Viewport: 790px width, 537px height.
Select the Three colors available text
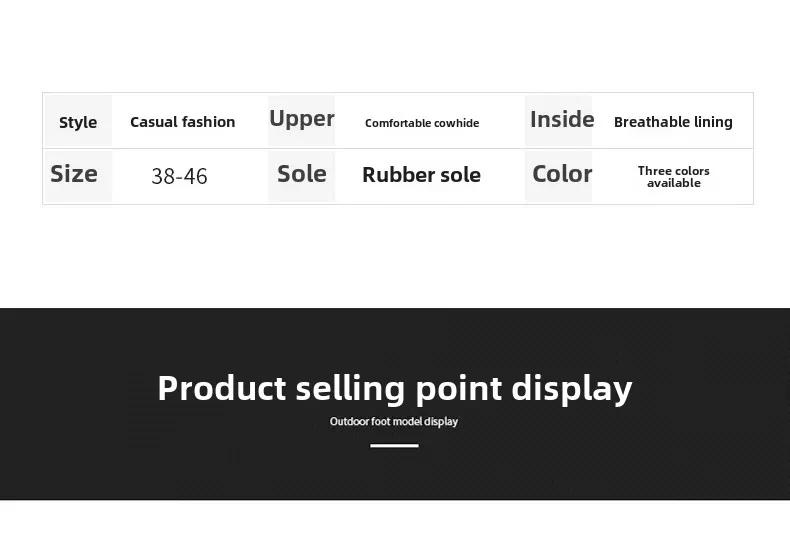point(674,177)
